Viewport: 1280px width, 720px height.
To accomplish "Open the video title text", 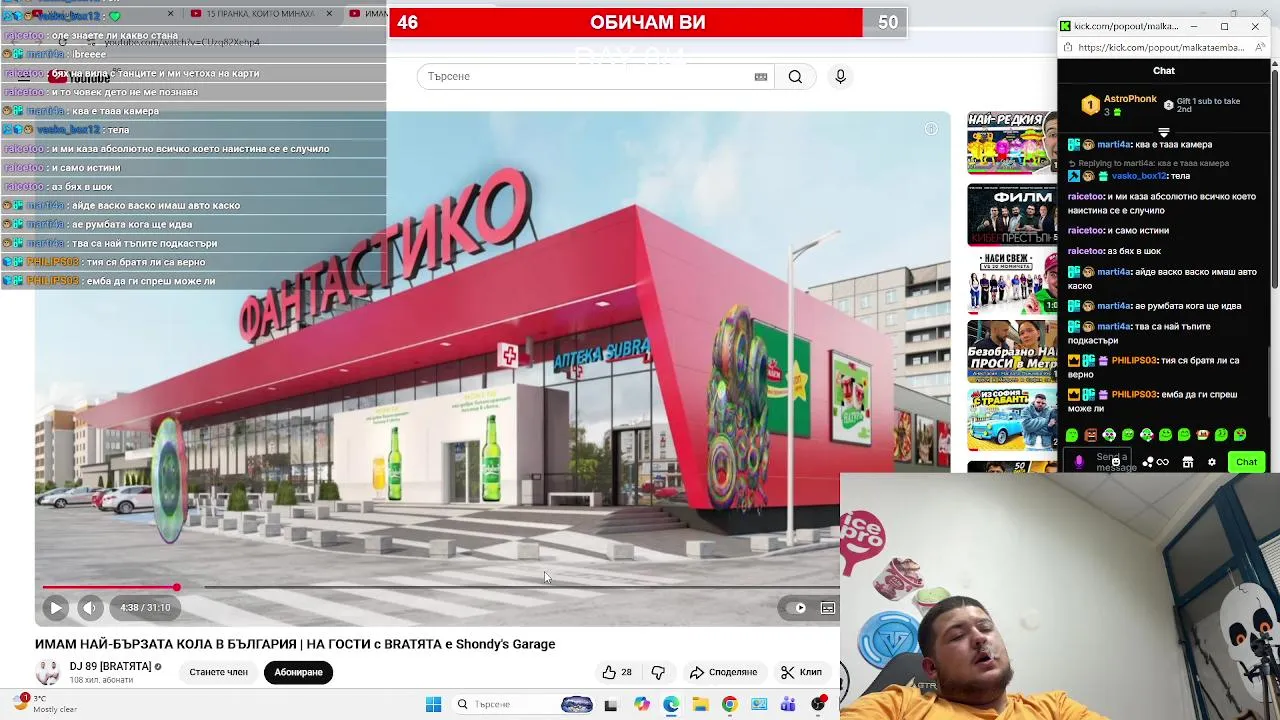I will (295, 644).
